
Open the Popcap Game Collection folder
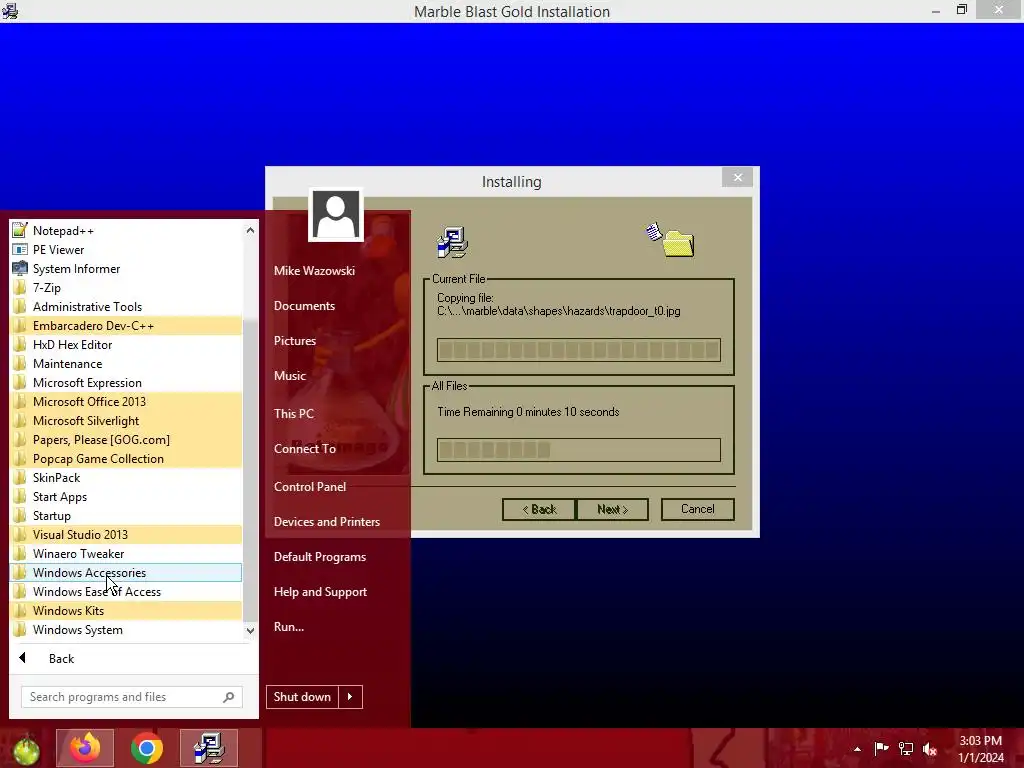126,458
